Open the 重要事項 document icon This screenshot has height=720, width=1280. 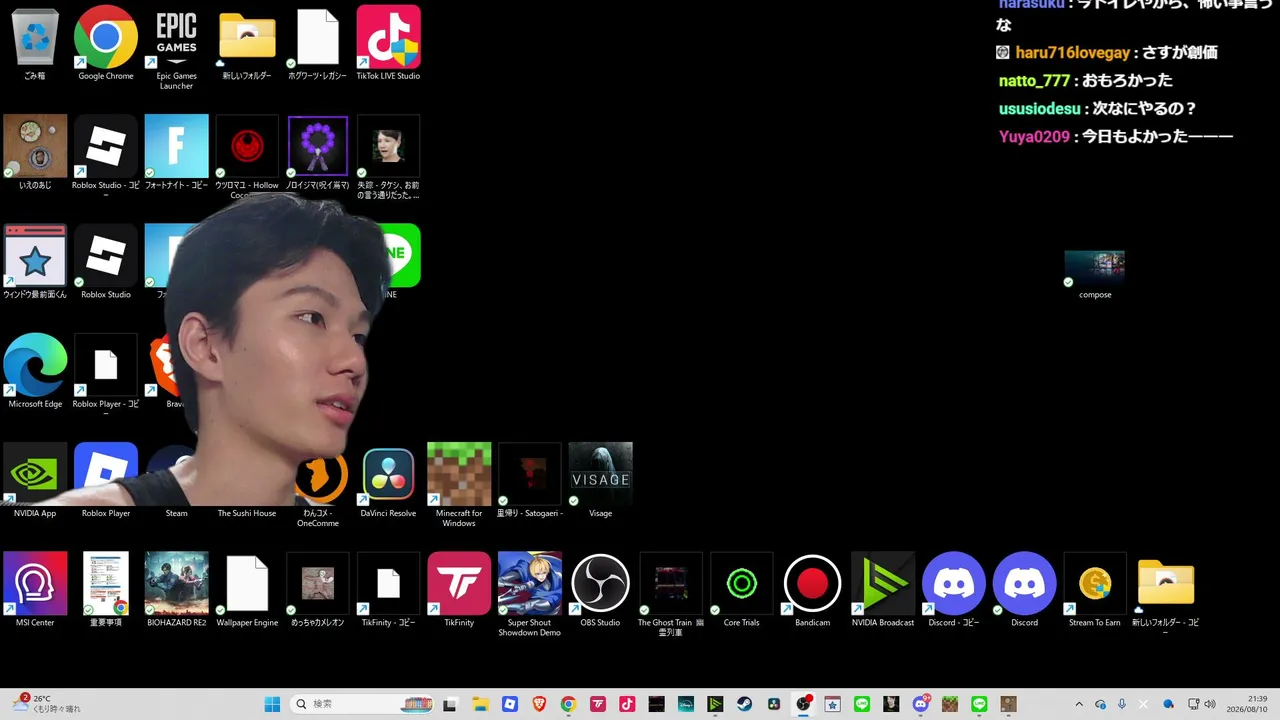coord(106,590)
